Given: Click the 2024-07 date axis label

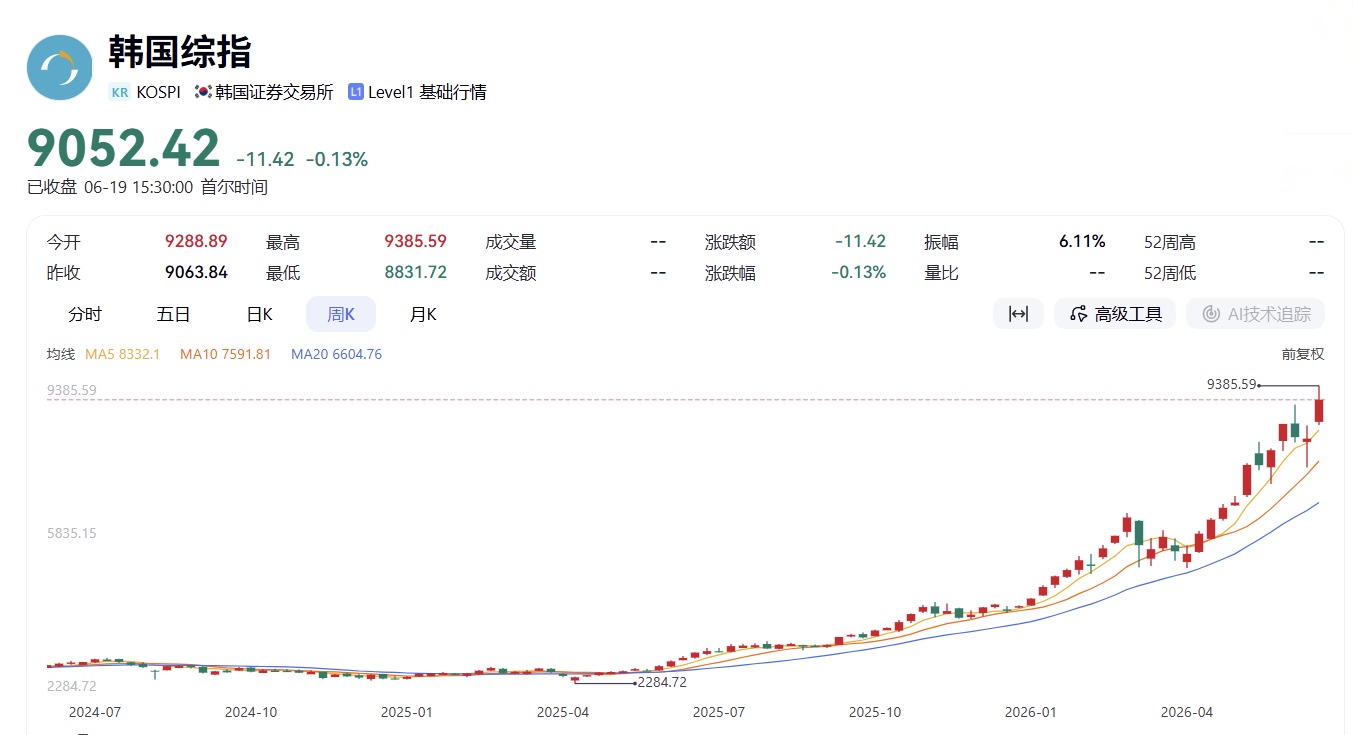Looking at the screenshot, I should [93, 712].
